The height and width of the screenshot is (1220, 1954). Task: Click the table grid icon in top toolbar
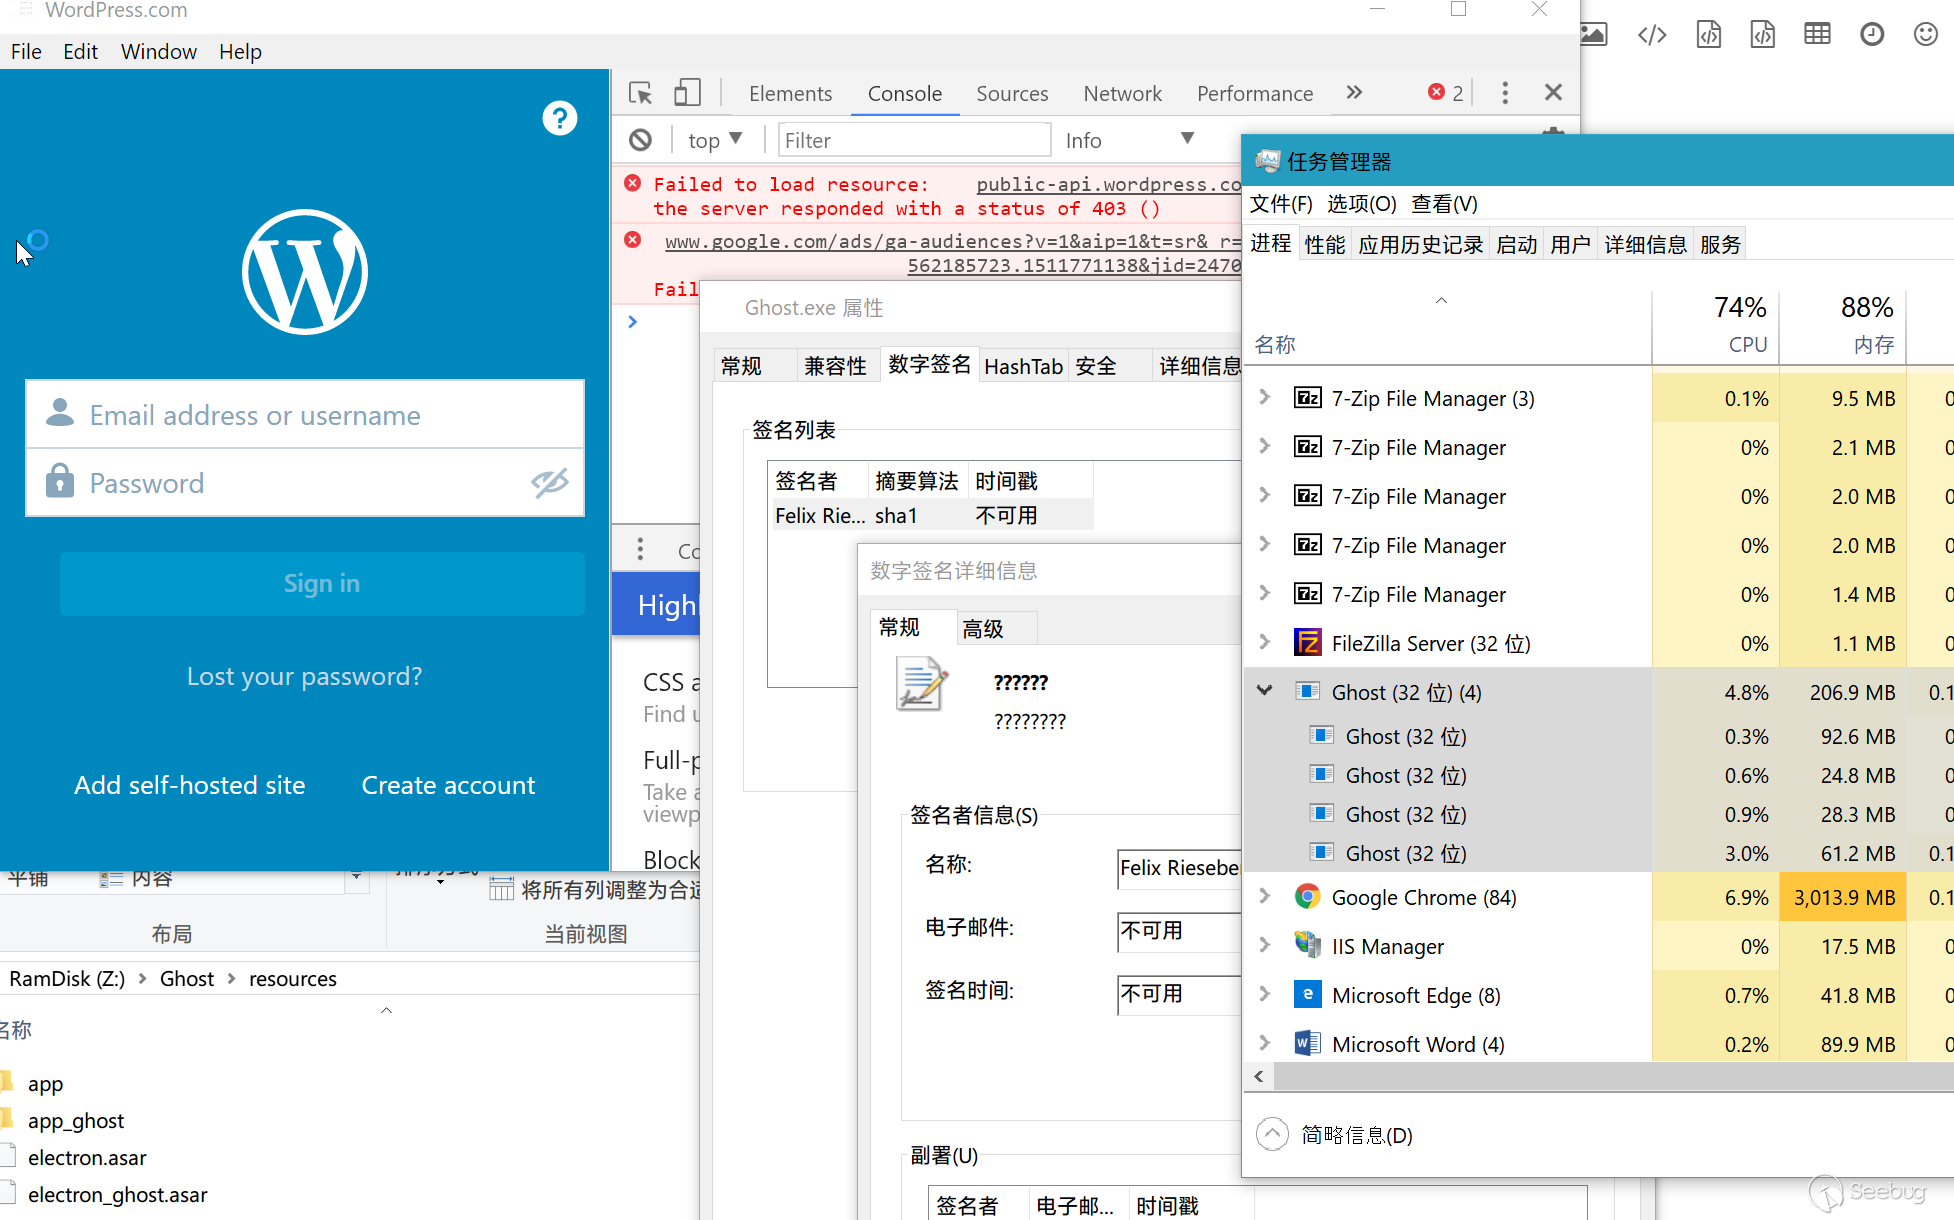tap(1817, 35)
